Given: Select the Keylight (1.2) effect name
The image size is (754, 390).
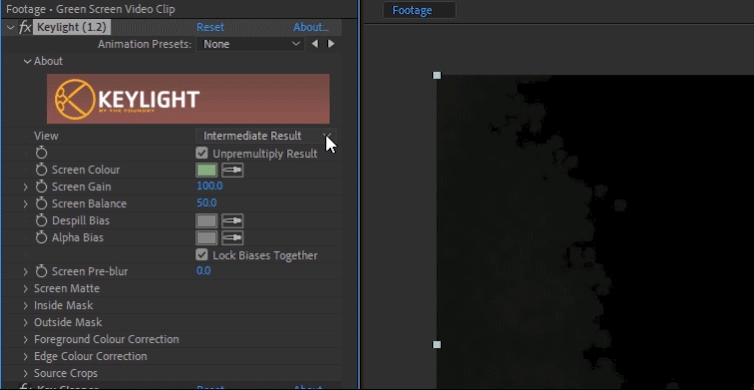Looking at the screenshot, I should tap(72, 27).
